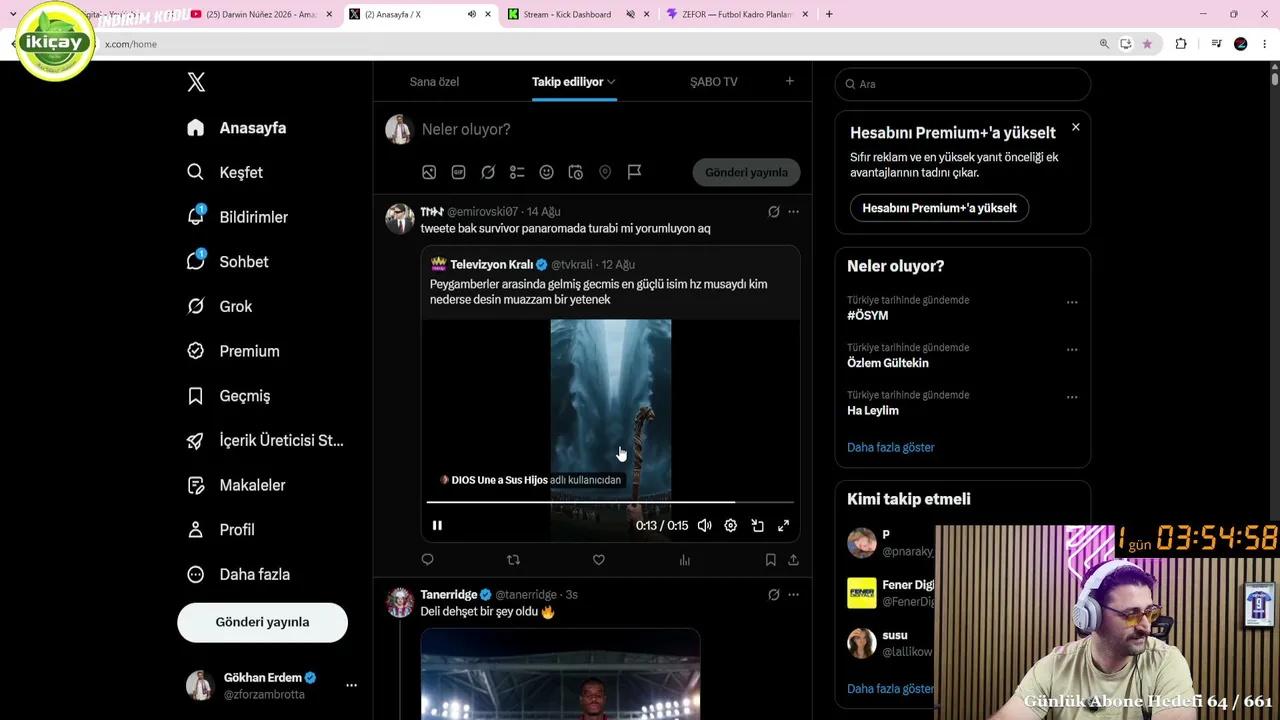Share the emirovski07 post
Screen dimensions: 1280x720
(x=793, y=560)
